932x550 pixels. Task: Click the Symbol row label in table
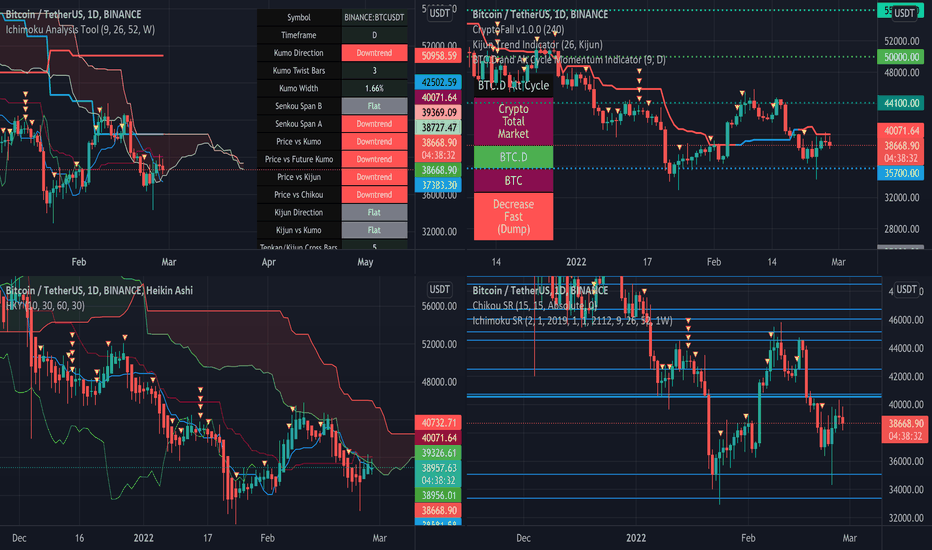(299, 17)
